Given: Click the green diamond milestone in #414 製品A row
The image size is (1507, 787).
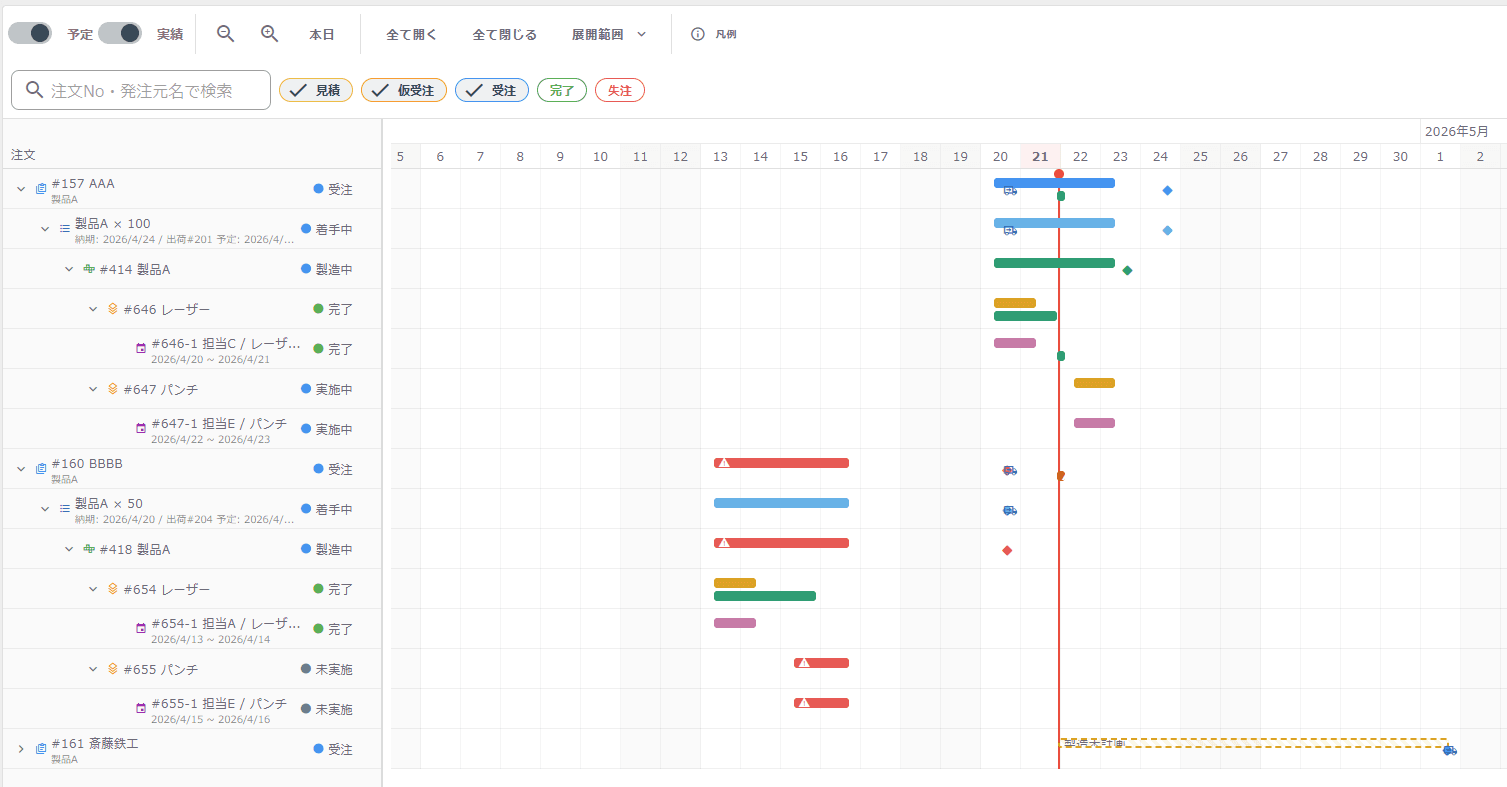Looking at the screenshot, I should point(1127,270).
